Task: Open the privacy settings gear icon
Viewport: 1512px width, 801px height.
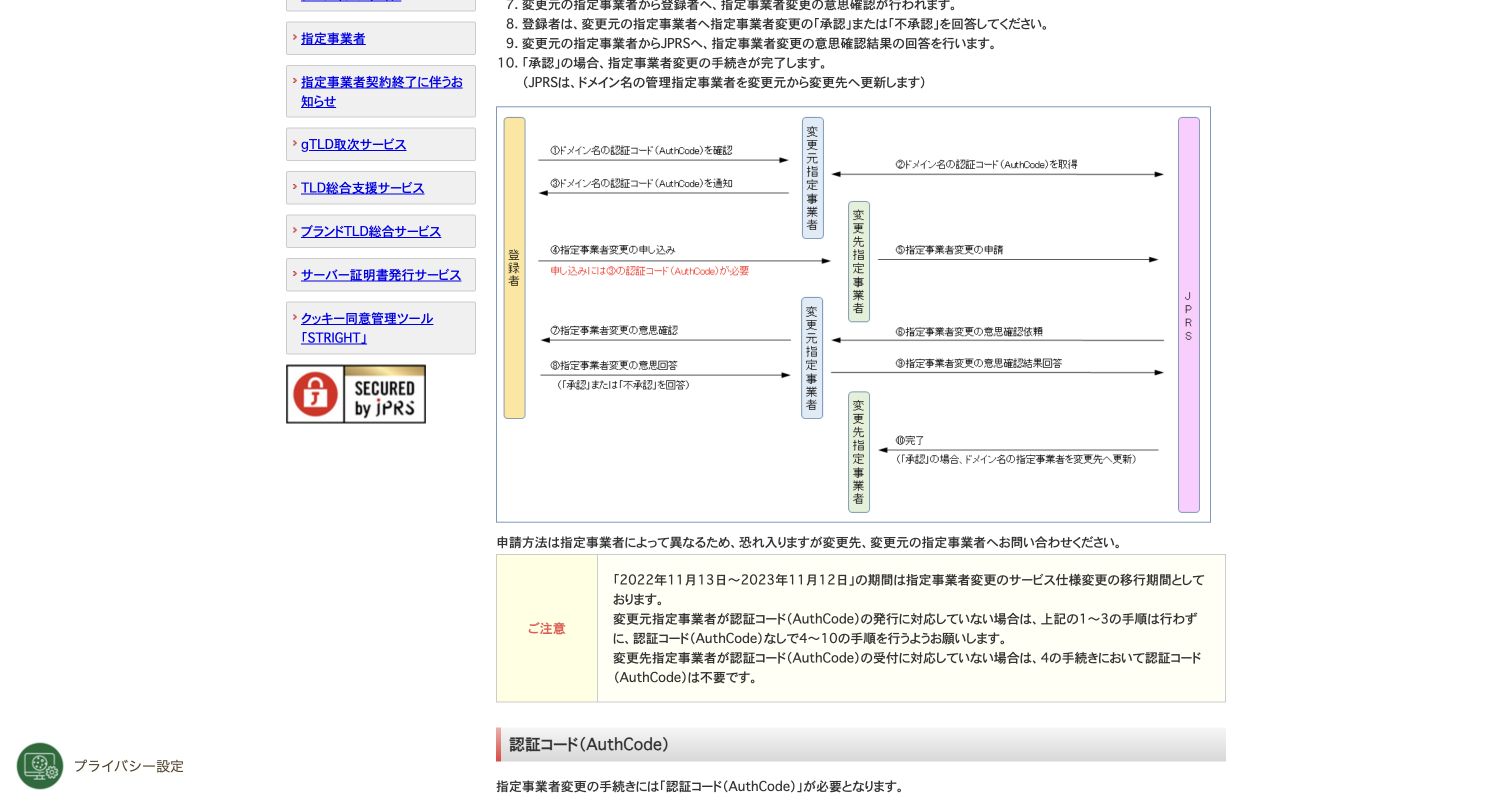Action: coord(40,766)
